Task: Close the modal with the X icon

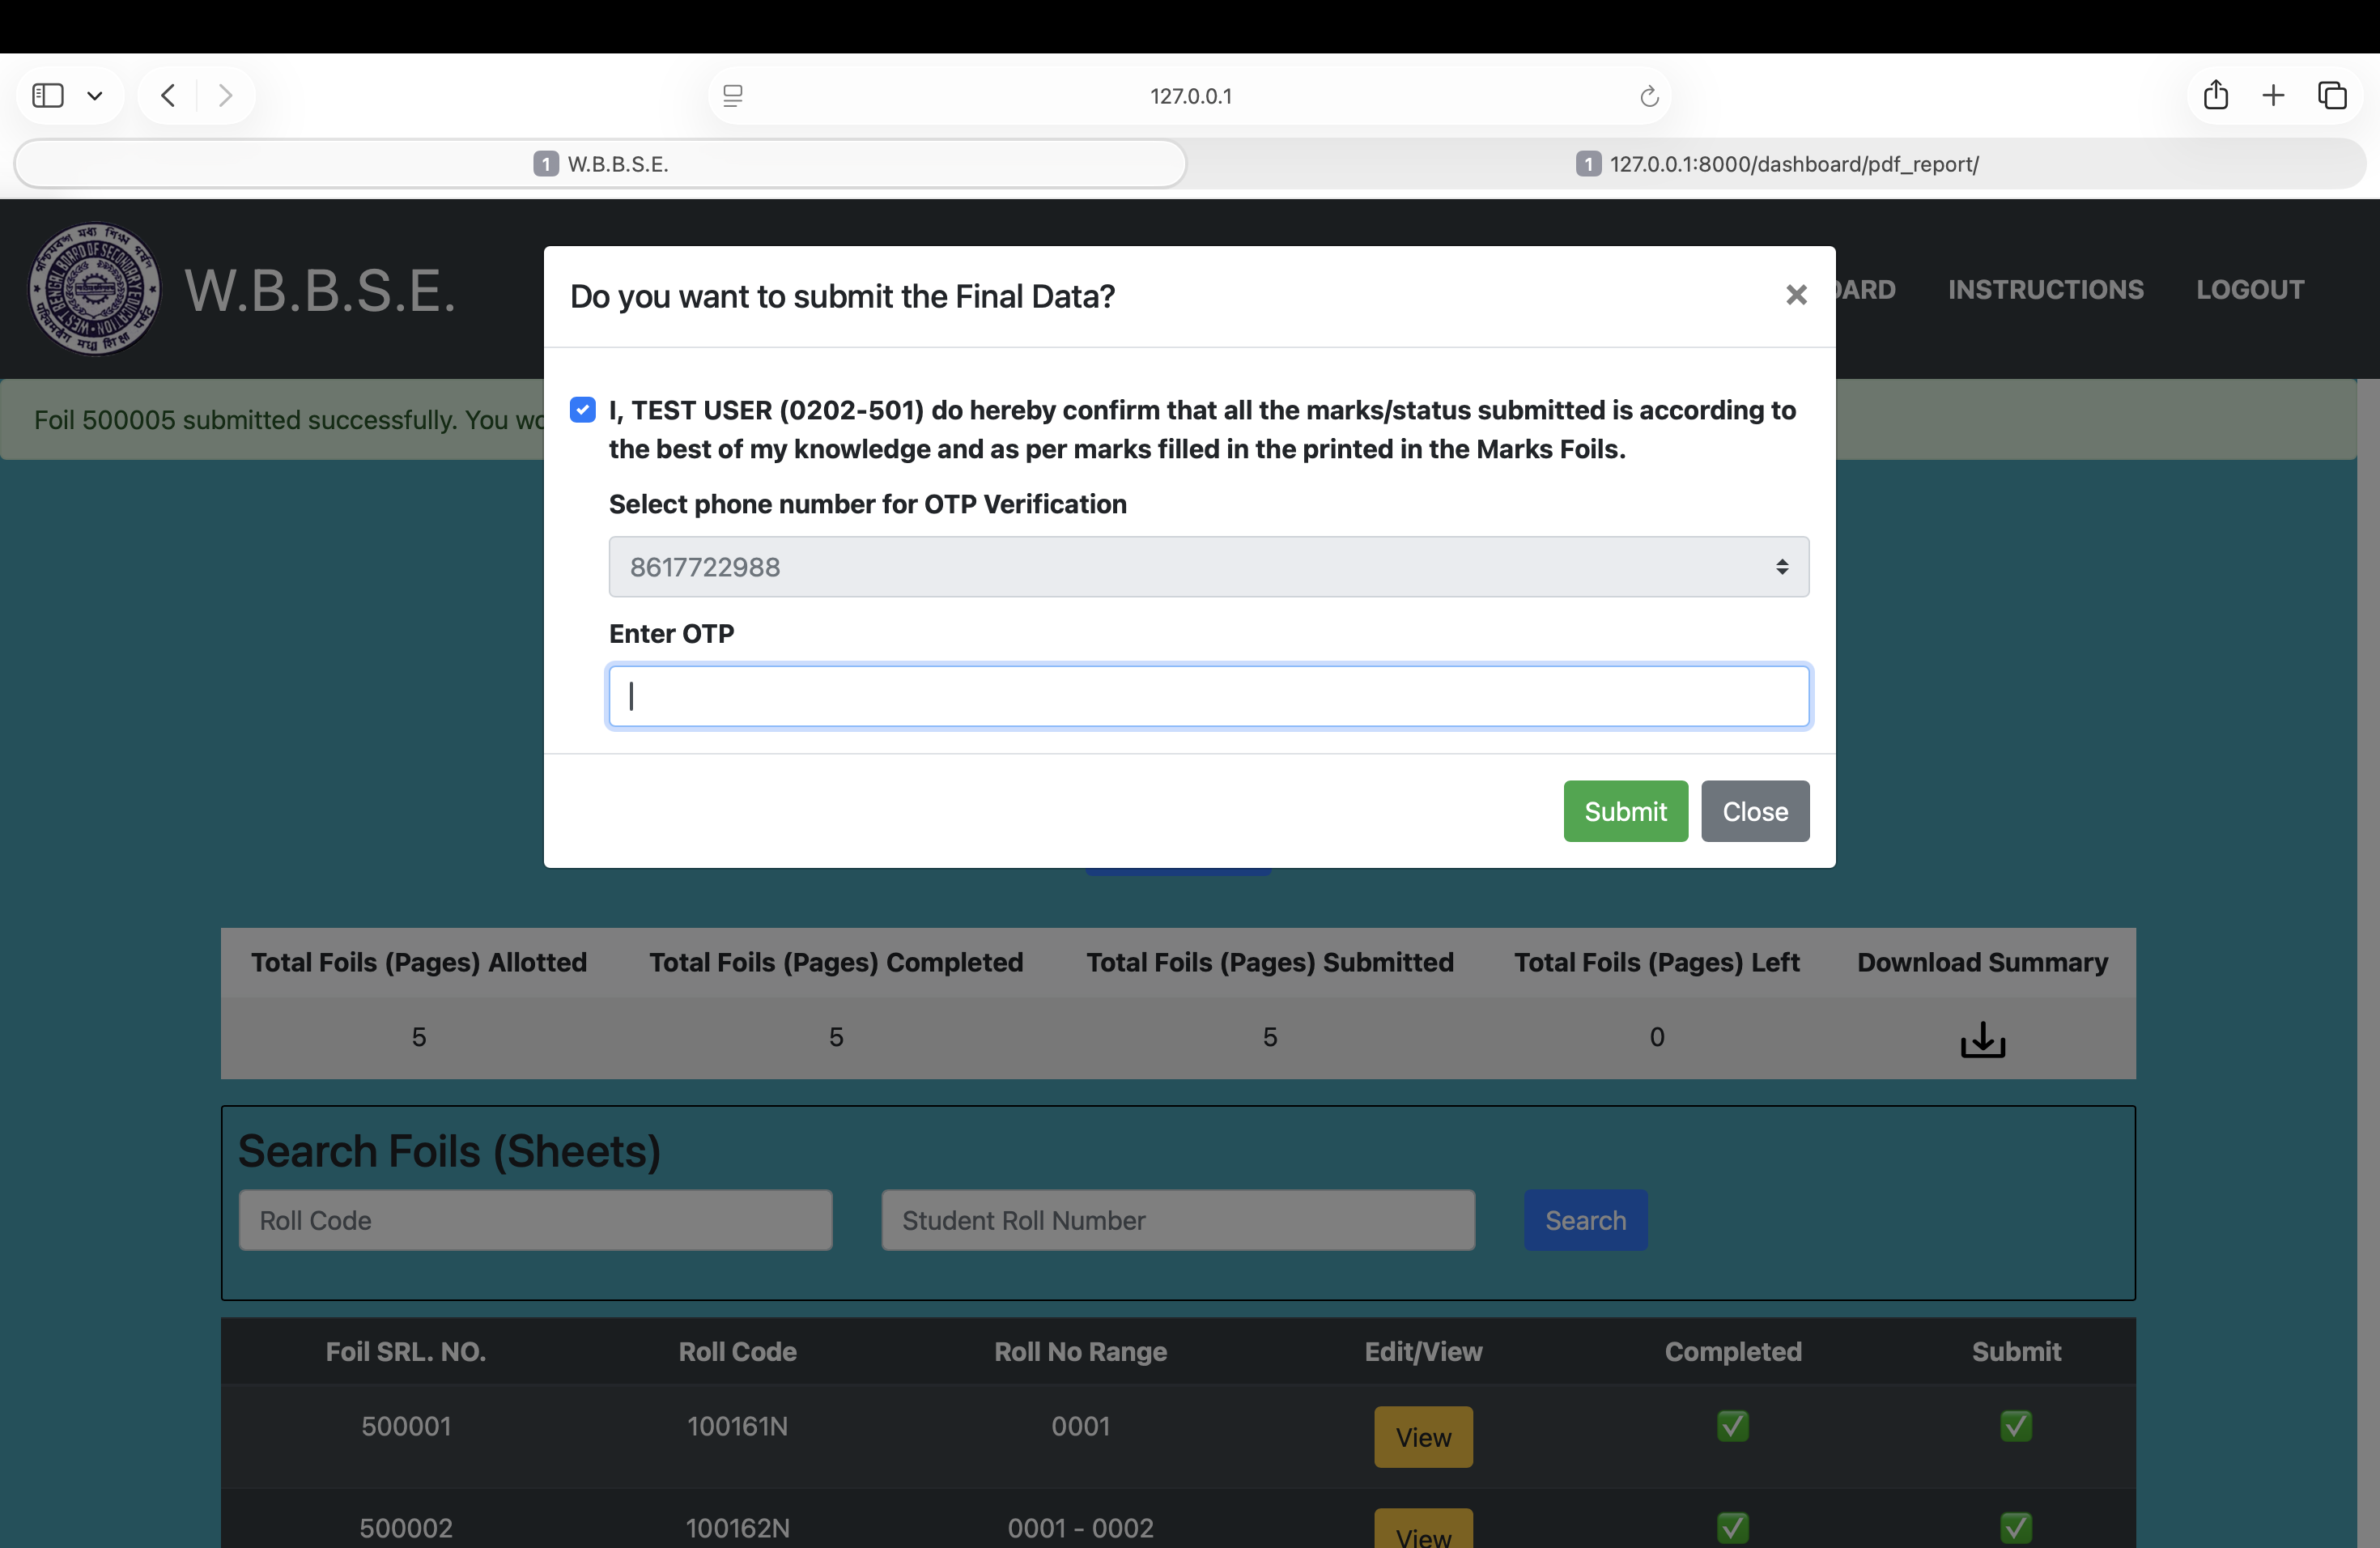Action: [1796, 295]
